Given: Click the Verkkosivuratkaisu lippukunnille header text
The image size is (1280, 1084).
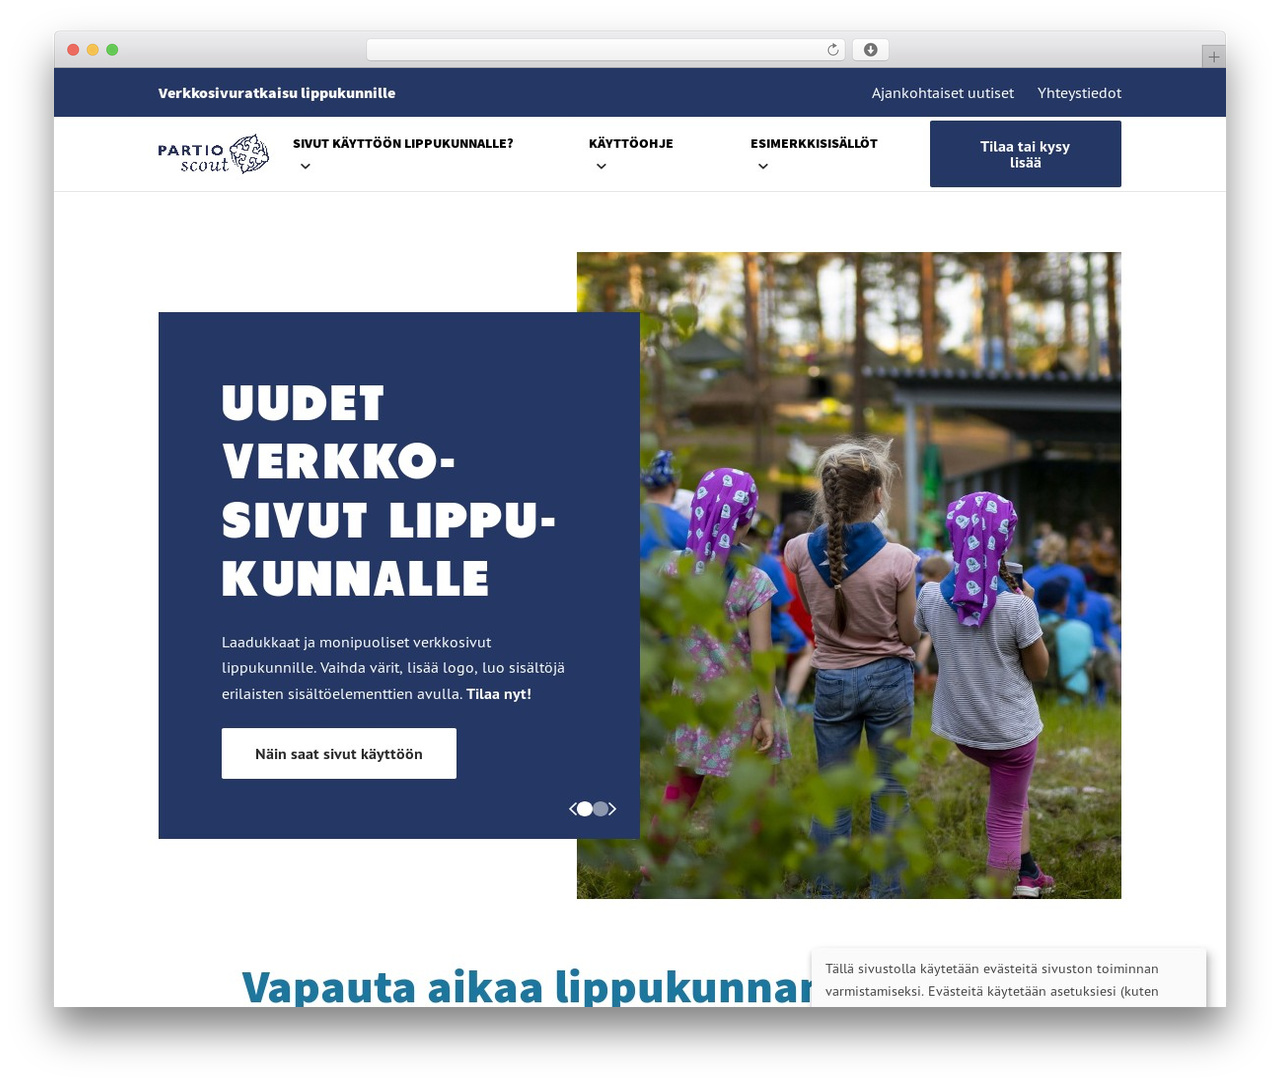Looking at the screenshot, I should [276, 93].
